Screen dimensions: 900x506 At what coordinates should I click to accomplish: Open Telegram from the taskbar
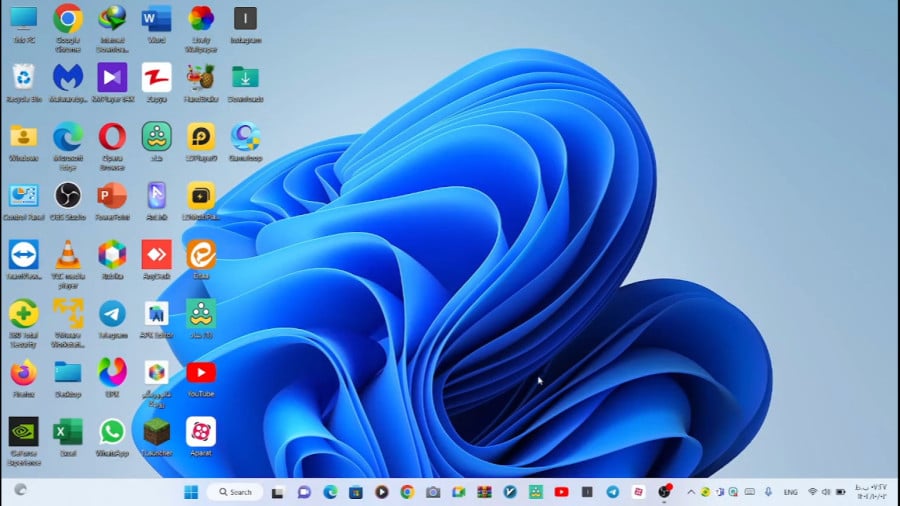click(612, 492)
